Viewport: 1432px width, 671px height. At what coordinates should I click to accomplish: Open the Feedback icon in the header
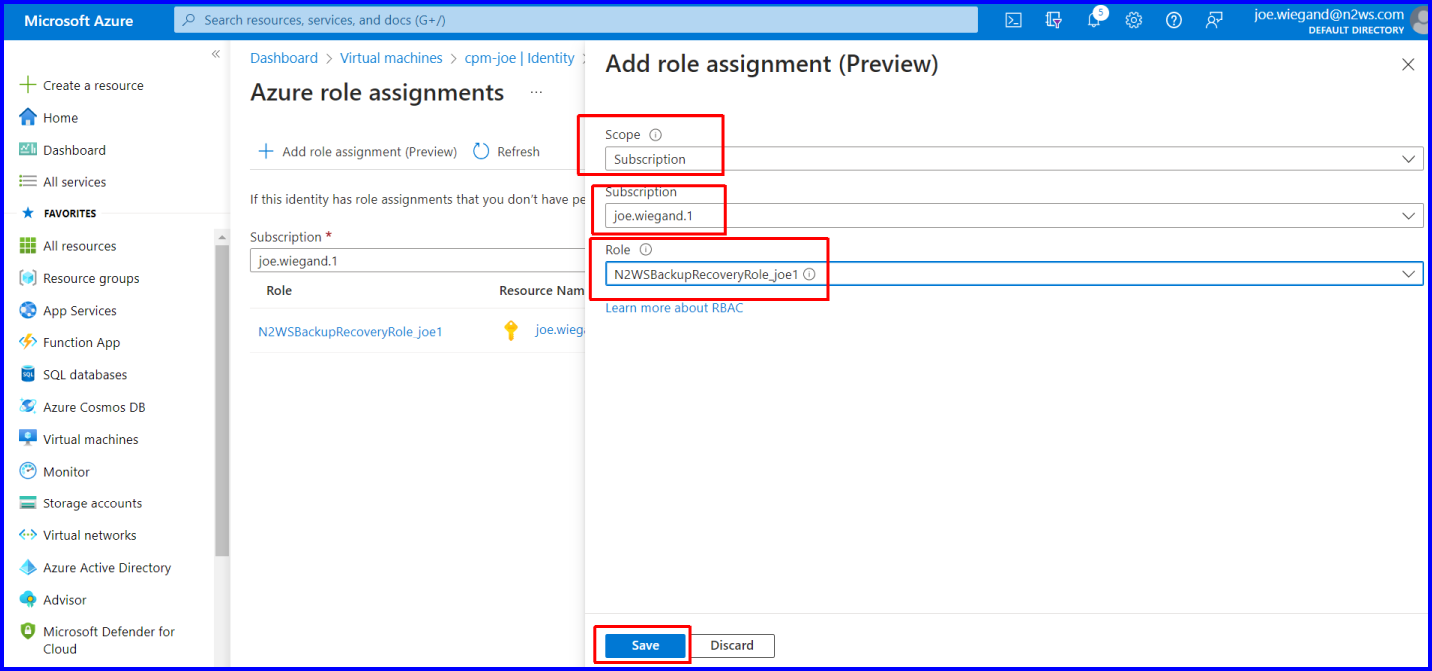coord(1214,20)
